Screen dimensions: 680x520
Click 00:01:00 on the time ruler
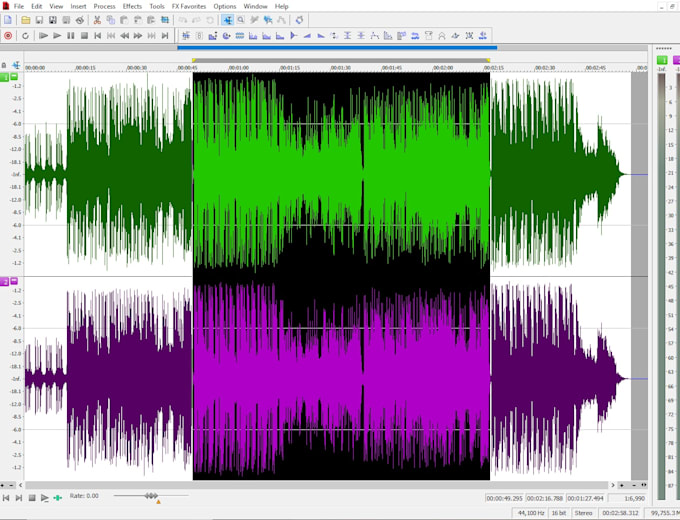[239, 68]
